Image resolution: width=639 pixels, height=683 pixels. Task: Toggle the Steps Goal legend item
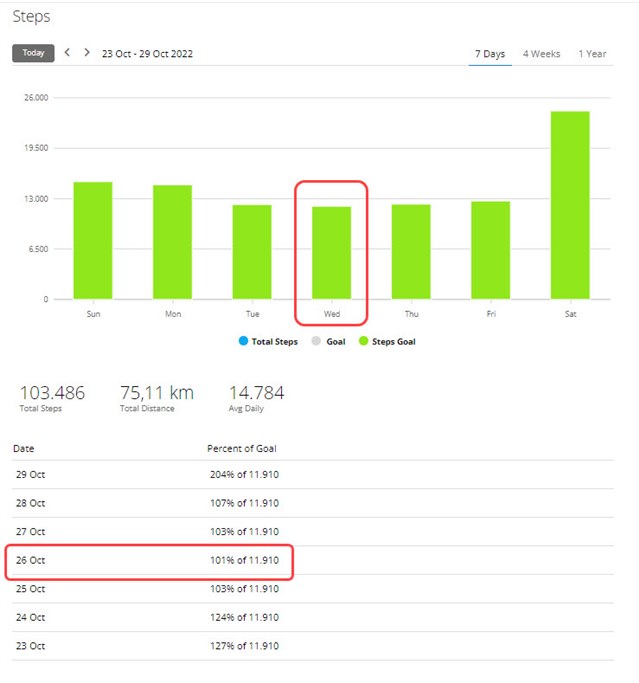(x=387, y=342)
